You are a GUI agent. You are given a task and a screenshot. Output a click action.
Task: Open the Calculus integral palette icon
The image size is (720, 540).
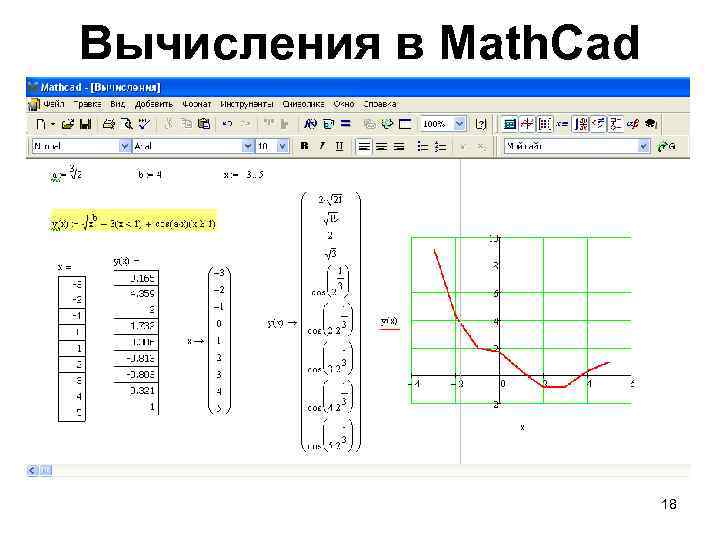(x=580, y=124)
